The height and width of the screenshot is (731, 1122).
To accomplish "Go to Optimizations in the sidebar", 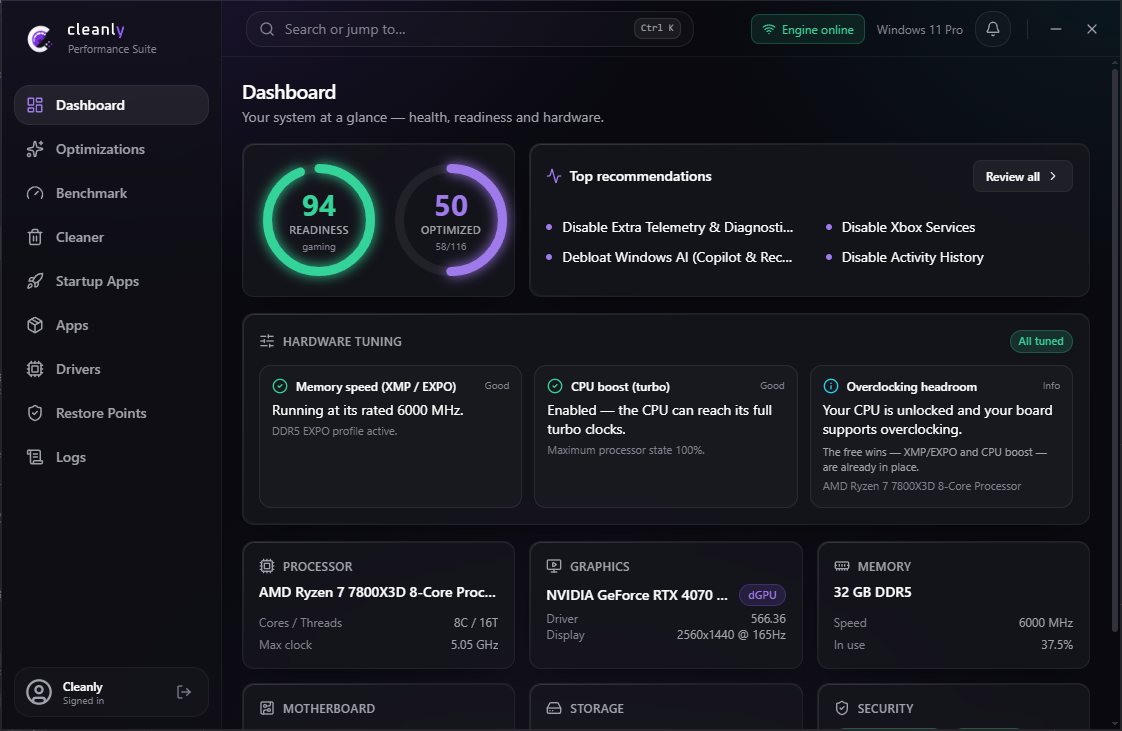I will pos(112,149).
